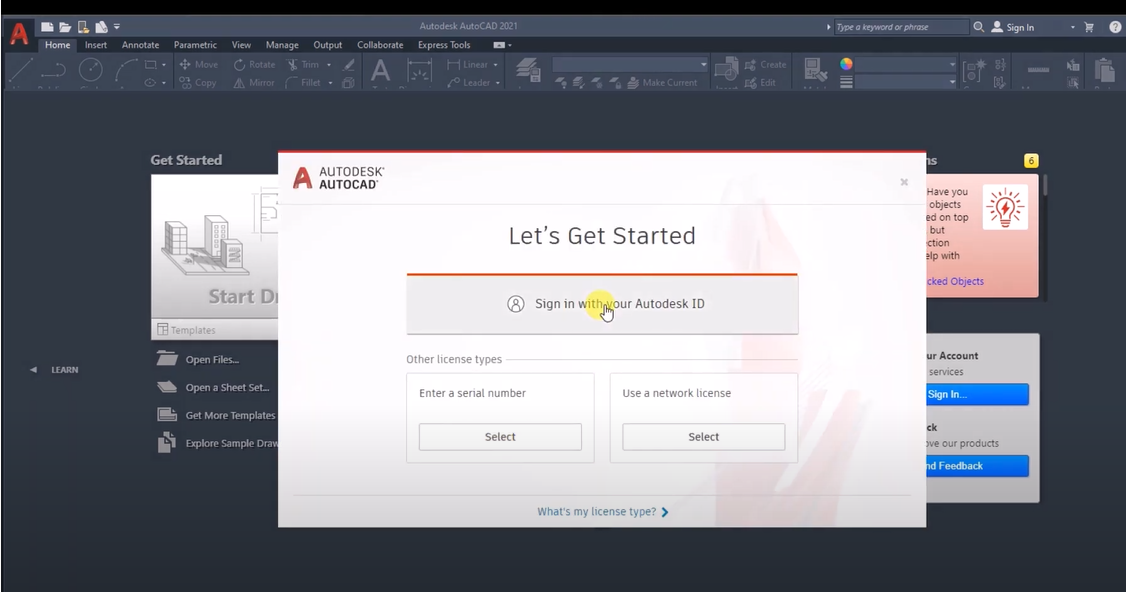Click the Measure tool icon
1126x592 pixels.
[x=1038, y=70]
